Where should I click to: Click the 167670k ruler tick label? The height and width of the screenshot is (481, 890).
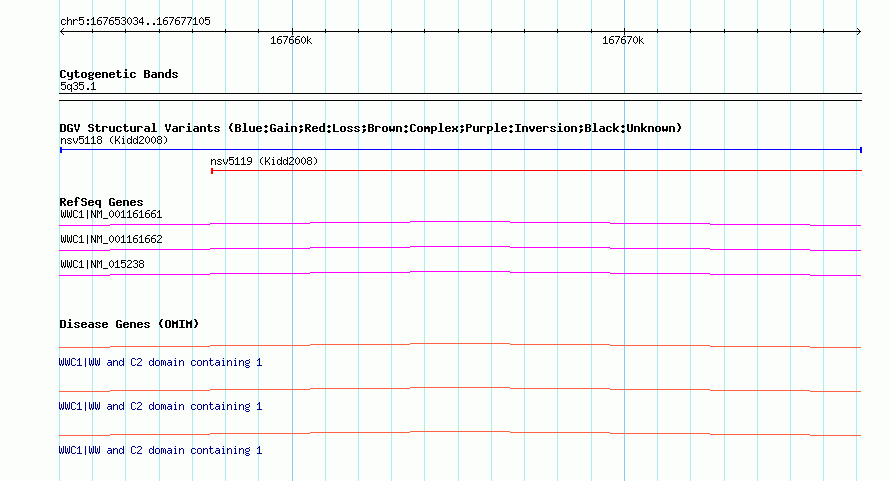[x=623, y=40]
